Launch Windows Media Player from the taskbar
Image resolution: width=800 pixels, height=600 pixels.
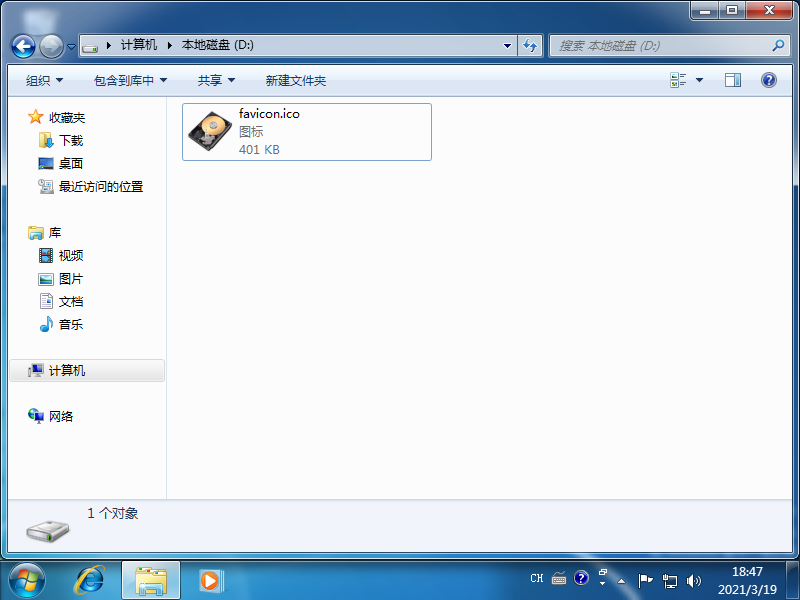tap(209, 580)
